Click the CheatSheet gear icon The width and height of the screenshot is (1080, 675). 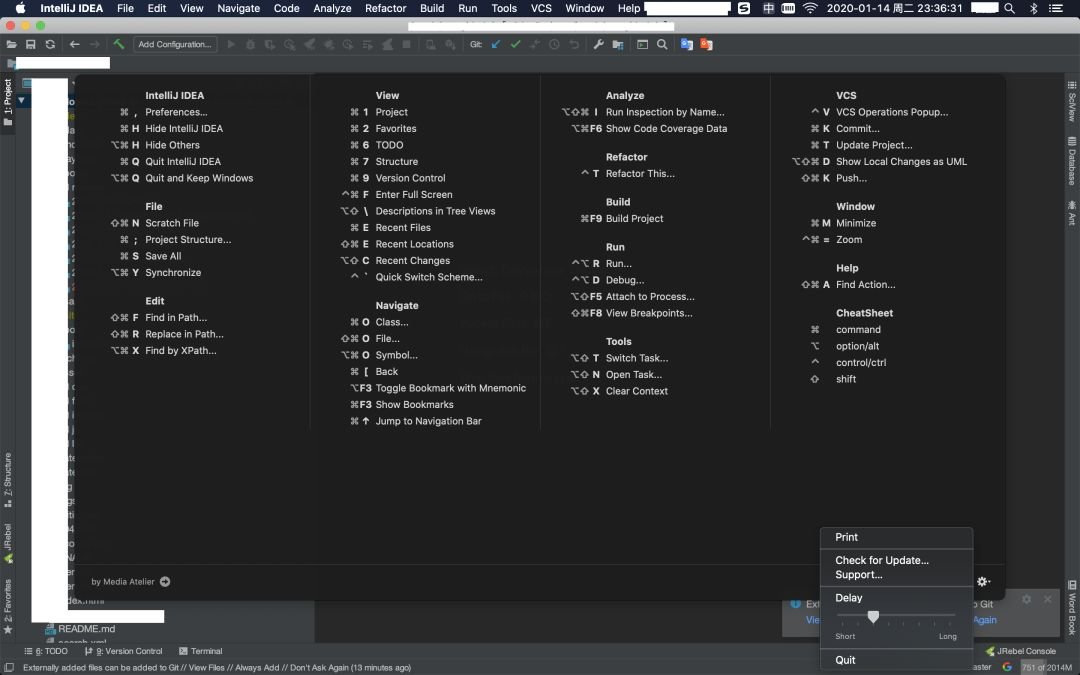[x=983, y=581]
